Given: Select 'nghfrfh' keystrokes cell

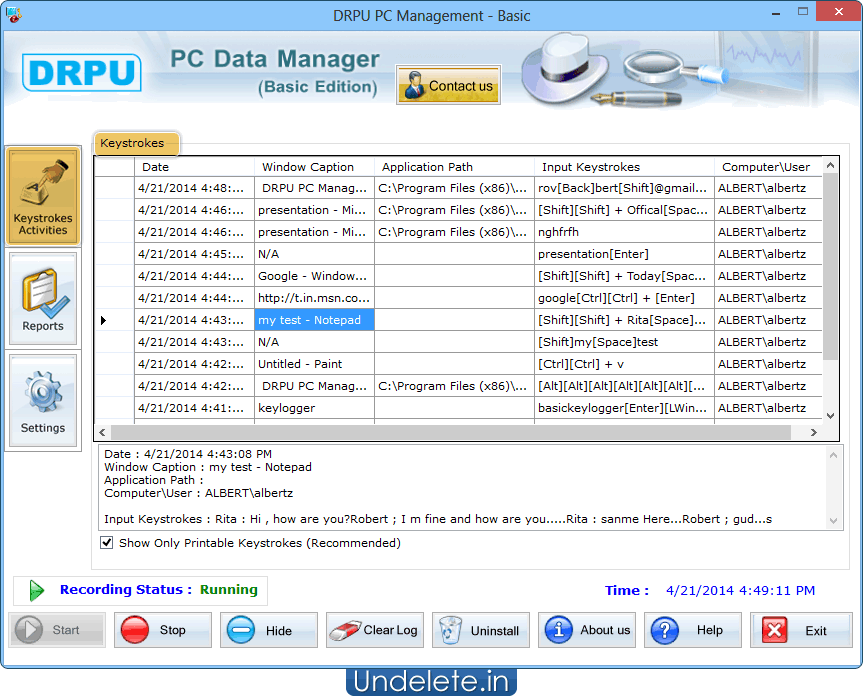Looking at the screenshot, I should click(x=624, y=232).
